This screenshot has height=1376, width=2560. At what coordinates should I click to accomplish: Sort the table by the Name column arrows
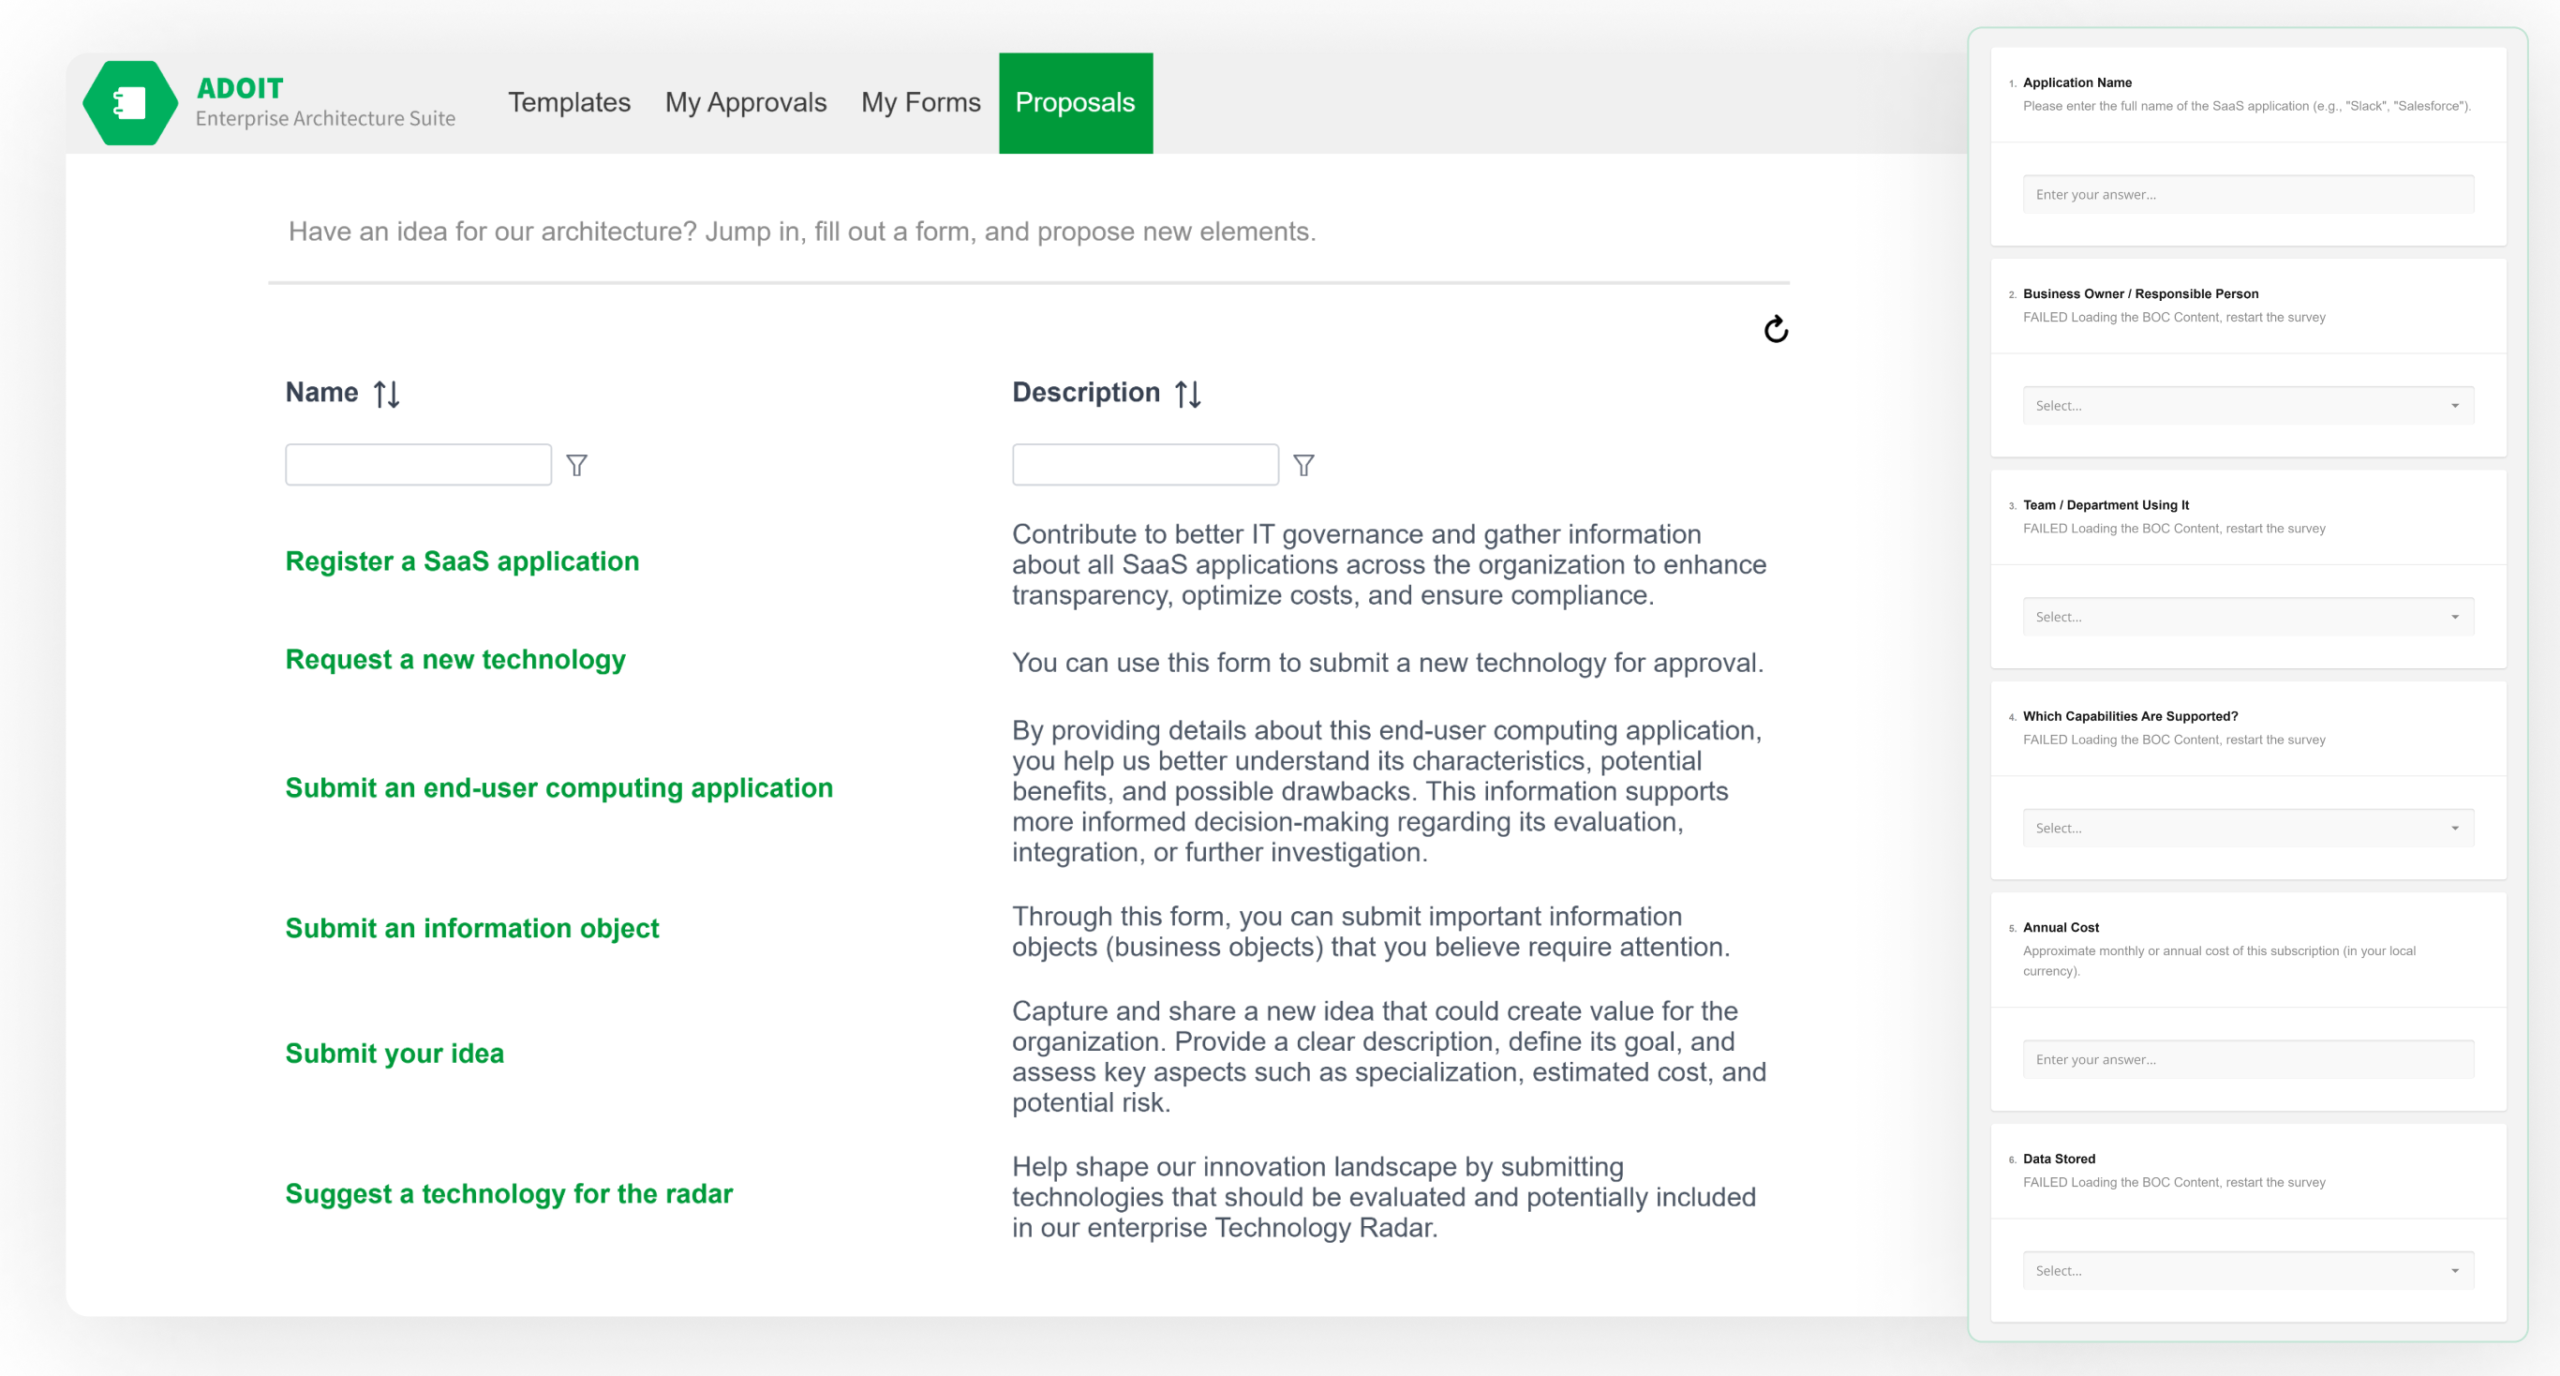click(x=387, y=394)
